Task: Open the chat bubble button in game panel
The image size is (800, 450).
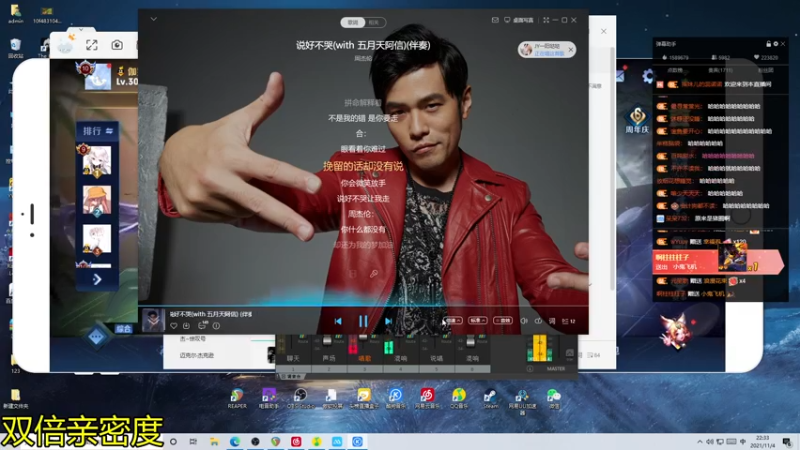Action: pos(96,337)
